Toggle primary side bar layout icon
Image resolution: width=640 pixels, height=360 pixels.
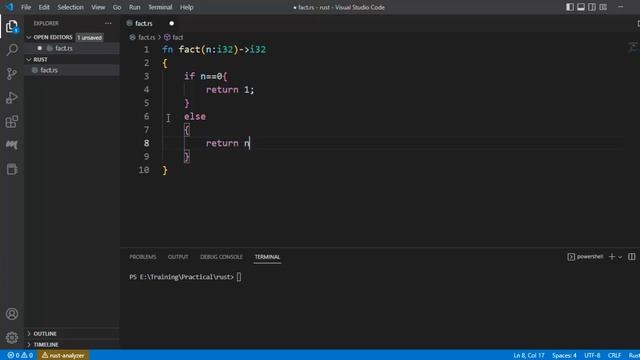[570, 7]
